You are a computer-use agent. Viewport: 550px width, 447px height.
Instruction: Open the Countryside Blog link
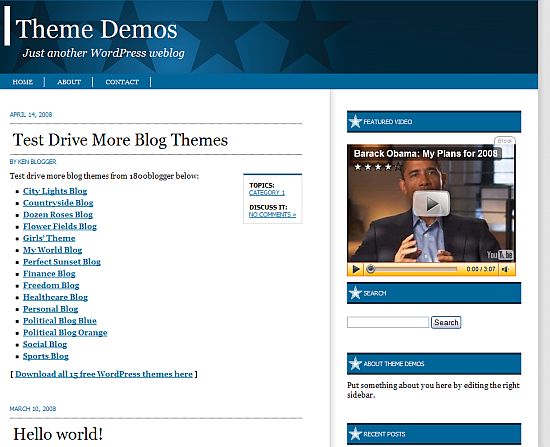tap(58, 203)
